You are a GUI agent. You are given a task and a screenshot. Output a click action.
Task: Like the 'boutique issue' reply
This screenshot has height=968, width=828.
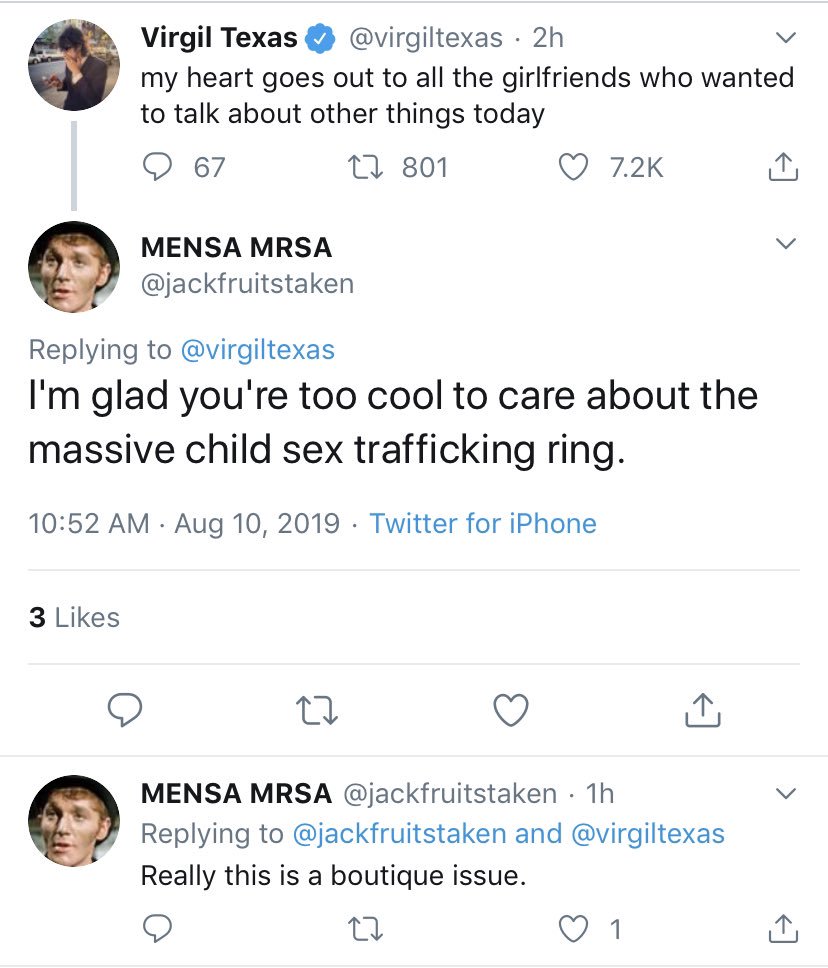click(573, 930)
